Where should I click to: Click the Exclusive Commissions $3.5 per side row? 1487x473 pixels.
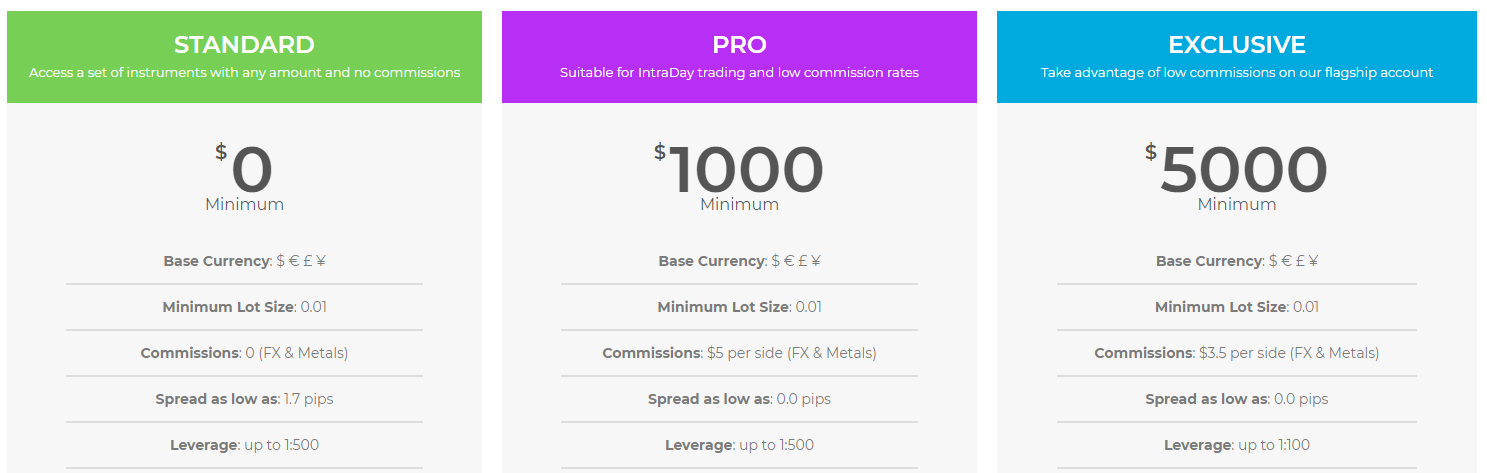coord(1237,353)
